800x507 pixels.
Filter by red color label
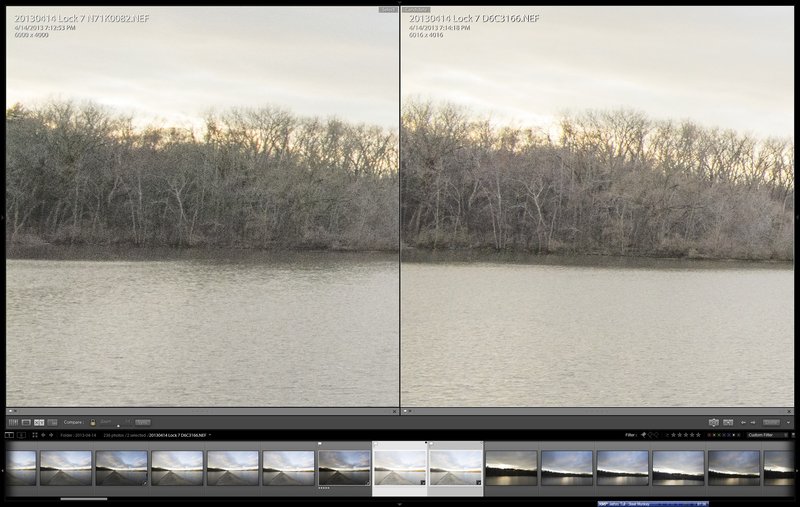tap(709, 435)
